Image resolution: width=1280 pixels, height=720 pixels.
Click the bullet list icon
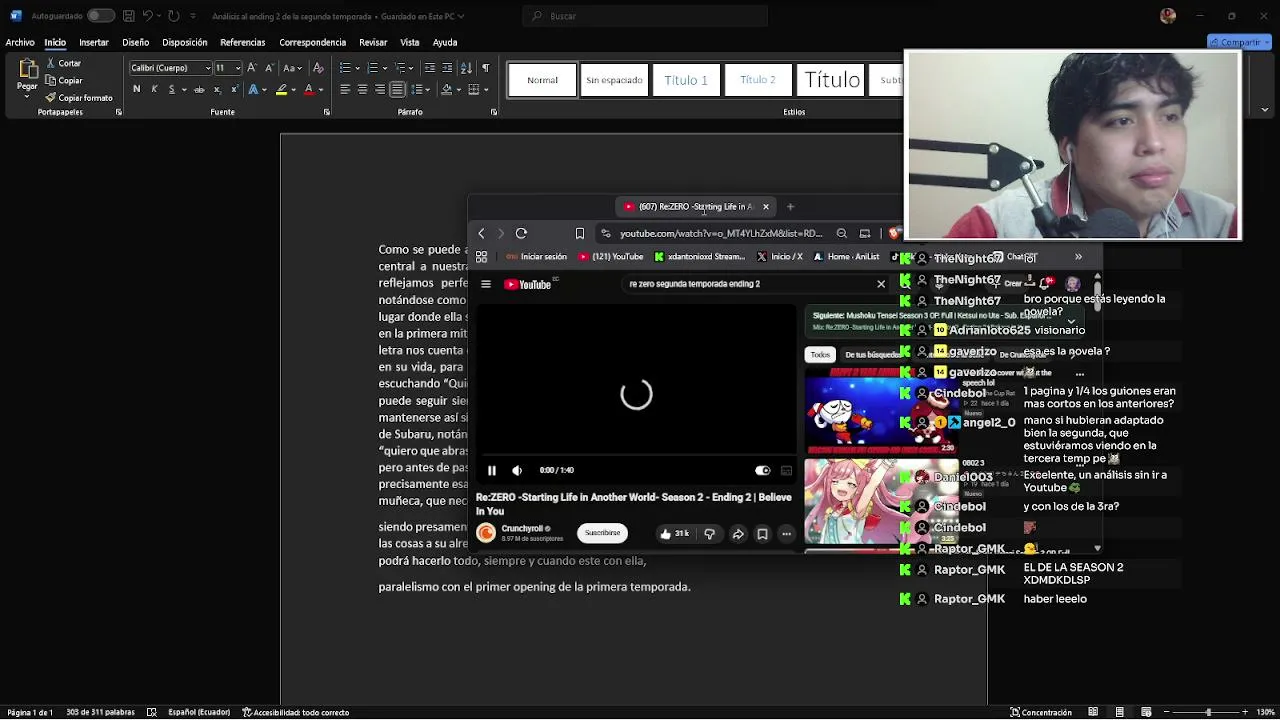tap(345, 68)
